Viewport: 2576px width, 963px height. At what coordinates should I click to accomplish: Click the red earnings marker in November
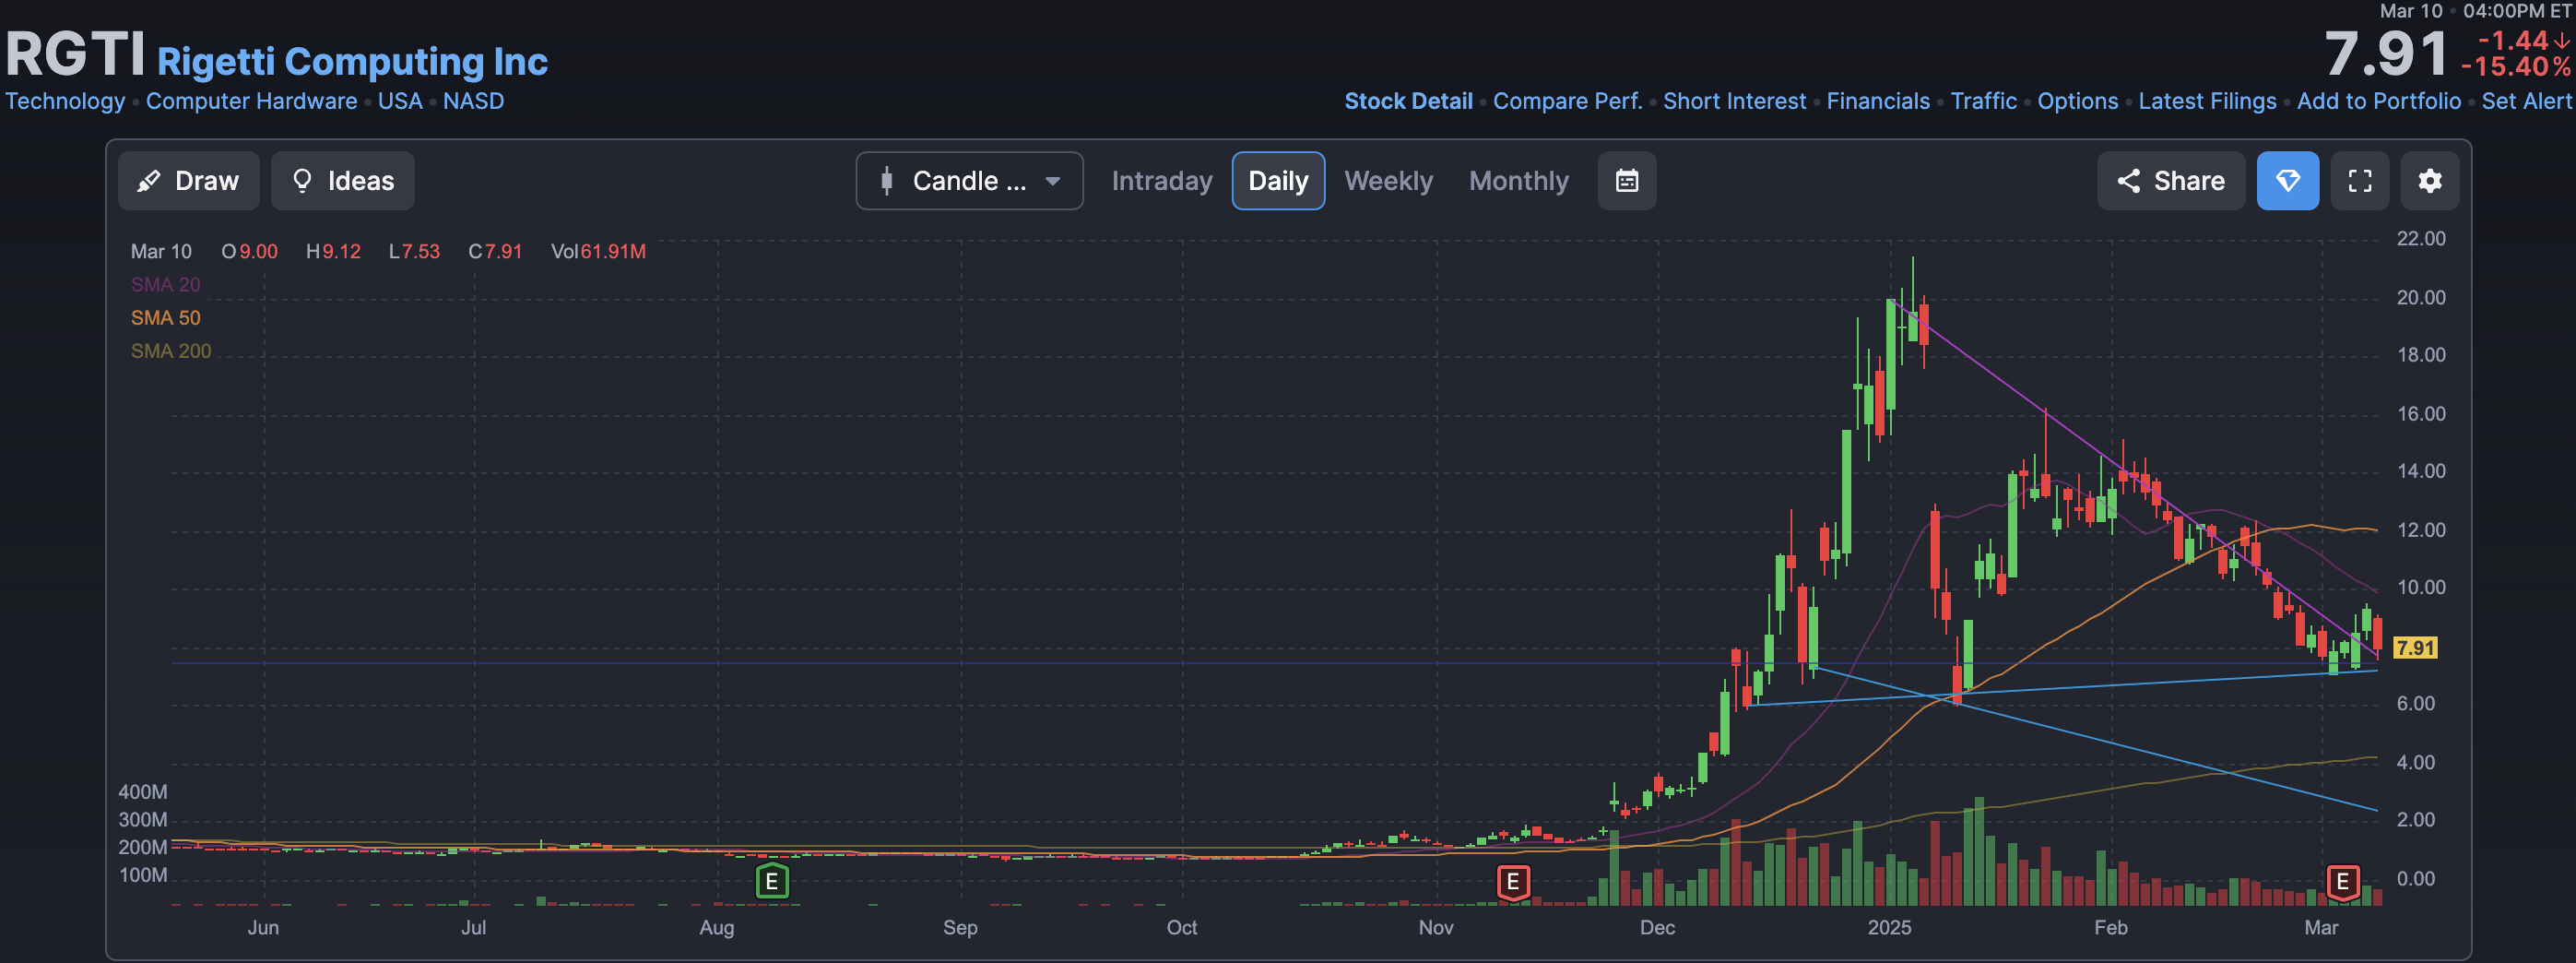pos(1513,882)
